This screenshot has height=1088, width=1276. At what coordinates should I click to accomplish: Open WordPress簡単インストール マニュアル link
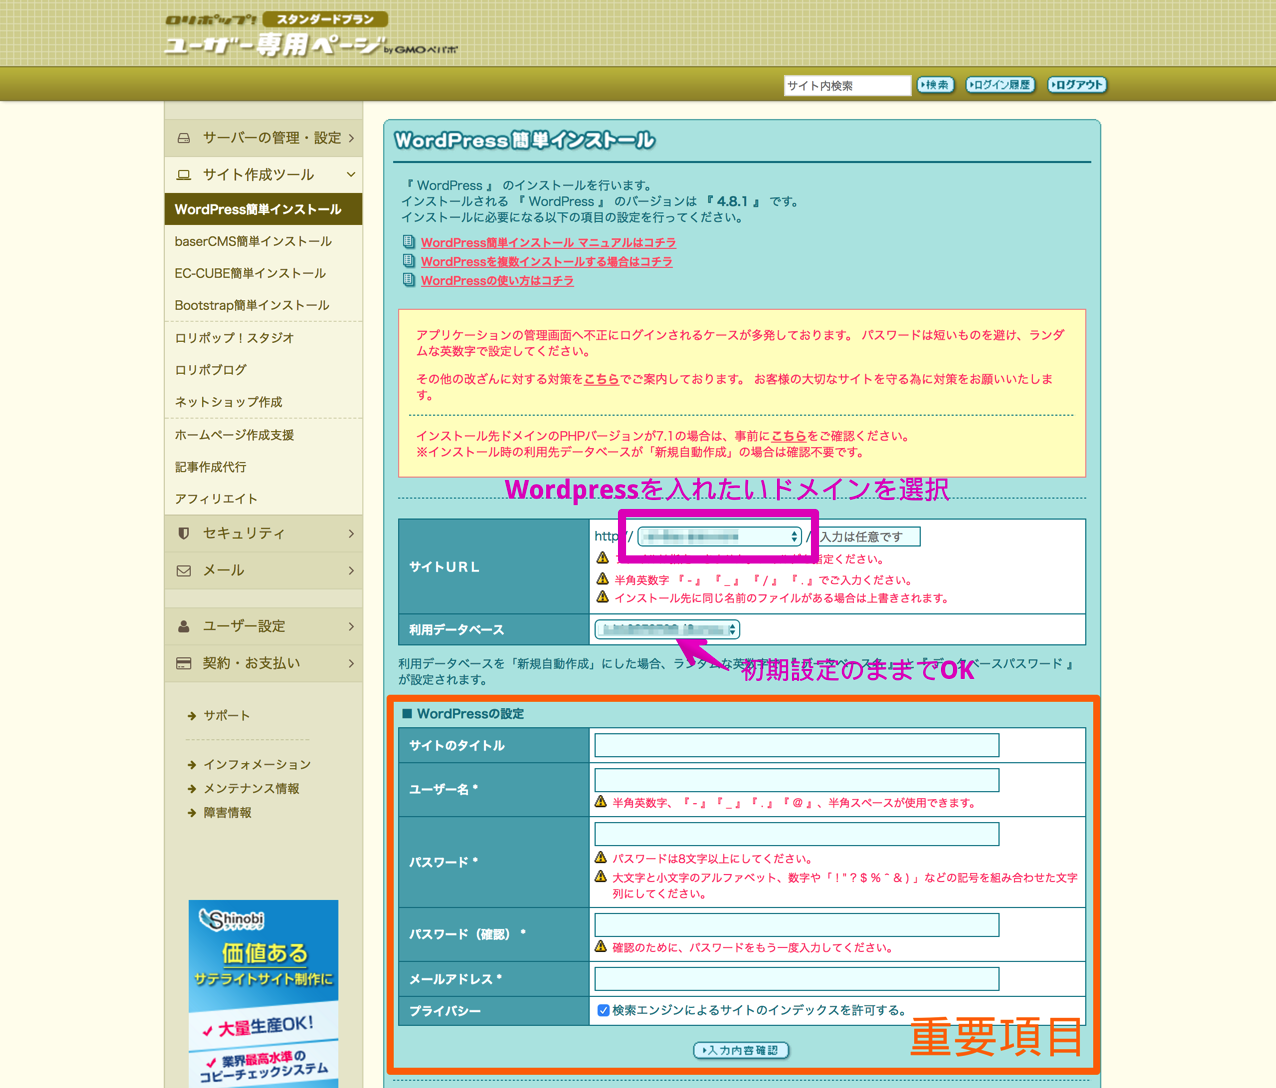pyautogui.click(x=548, y=243)
